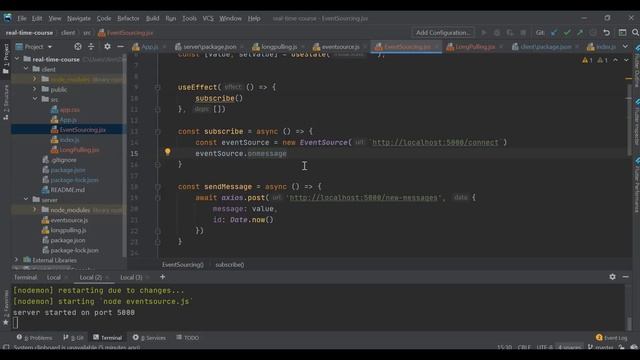640x360 pixels.
Task: Collapse the real-time-course root folder
Action: (x=17, y=59)
